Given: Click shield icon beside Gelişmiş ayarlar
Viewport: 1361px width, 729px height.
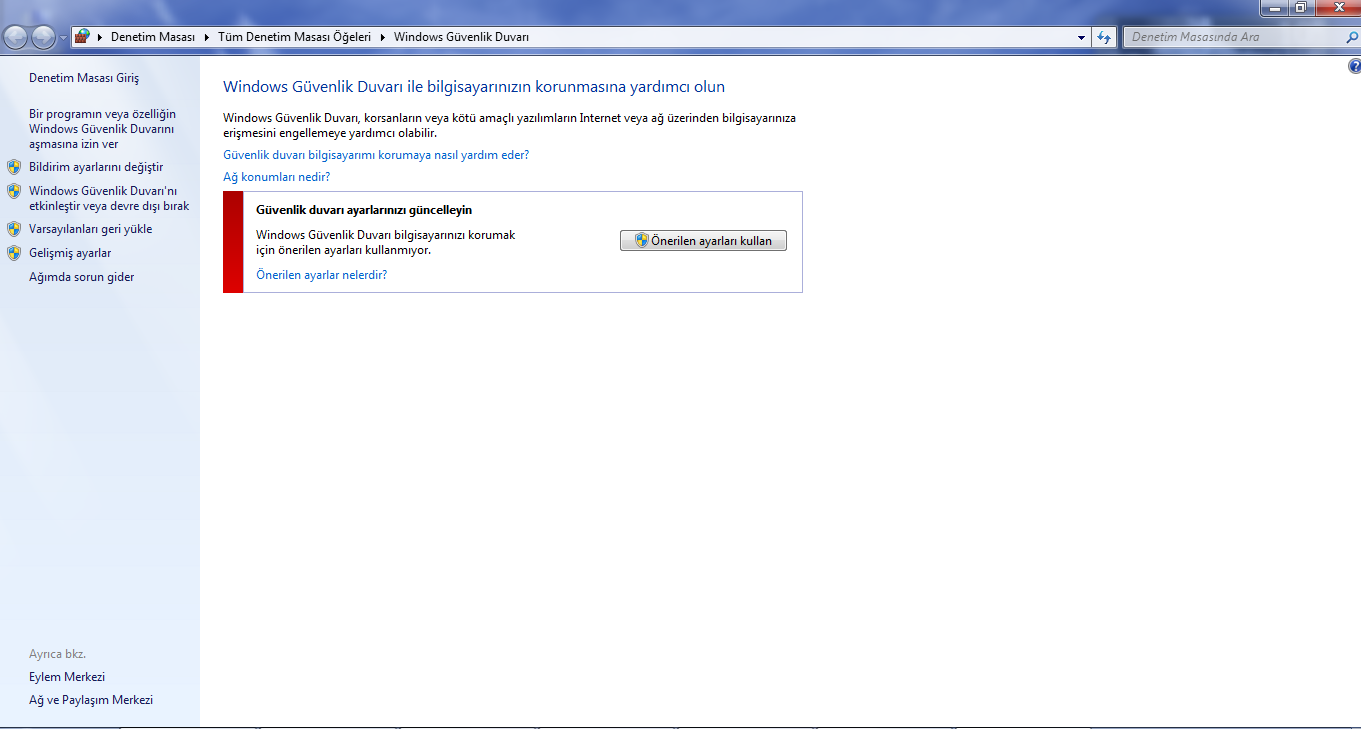Looking at the screenshot, I should (x=14, y=253).
